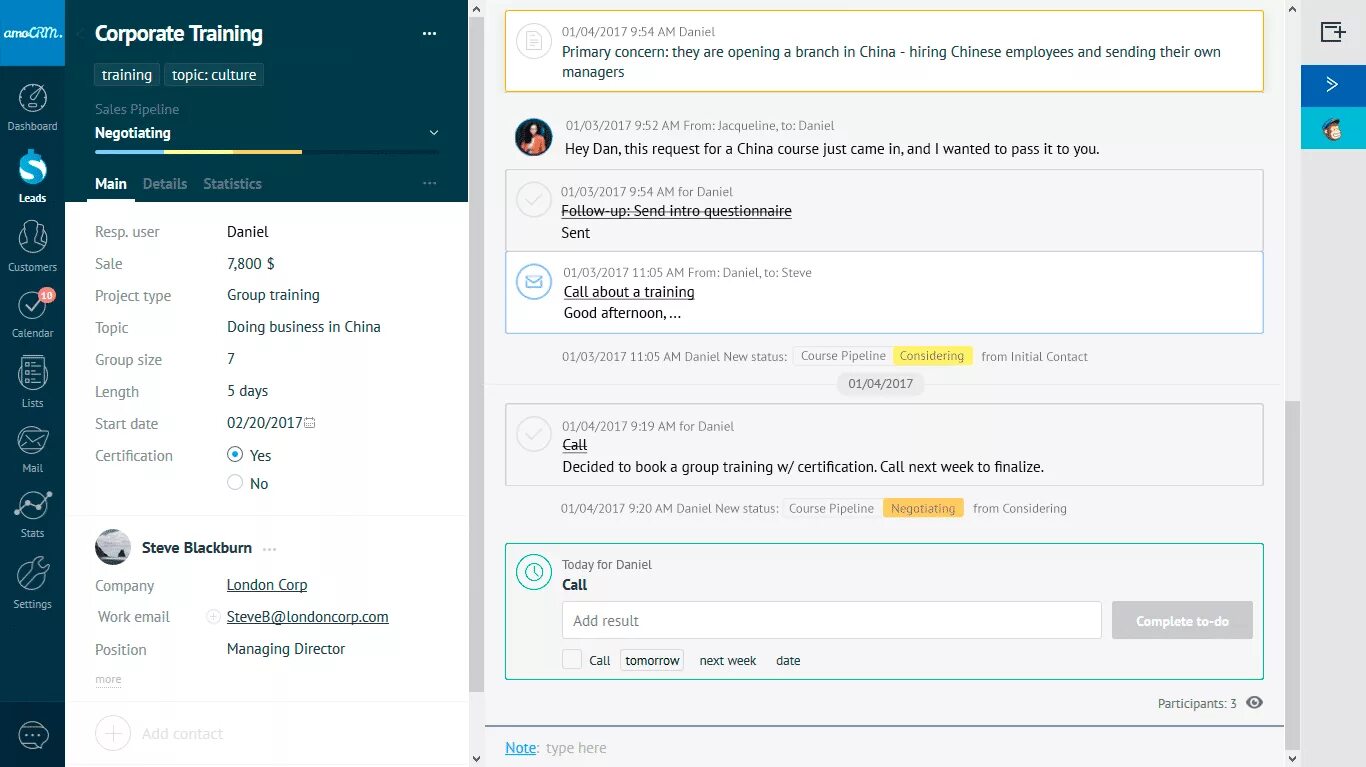The height and width of the screenshot is (767, 1366).
Task: Click the calendar icon beside Start date
Action: click(x=310, y=423)
